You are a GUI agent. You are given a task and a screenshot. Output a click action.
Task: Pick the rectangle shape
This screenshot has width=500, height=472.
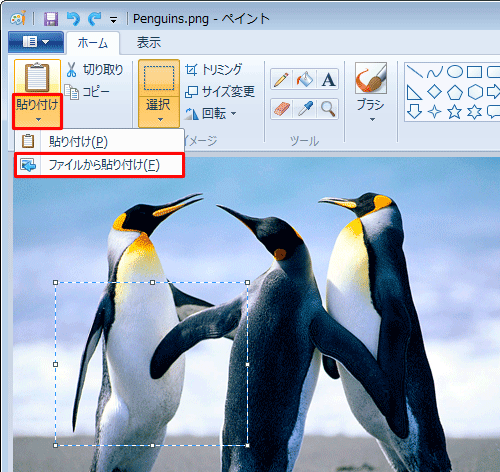[474, 72]
